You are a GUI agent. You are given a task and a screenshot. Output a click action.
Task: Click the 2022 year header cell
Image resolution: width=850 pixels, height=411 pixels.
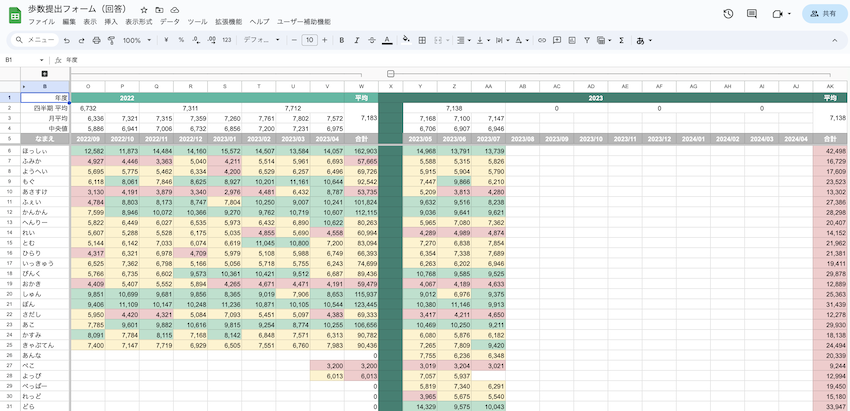pos(208,98)
